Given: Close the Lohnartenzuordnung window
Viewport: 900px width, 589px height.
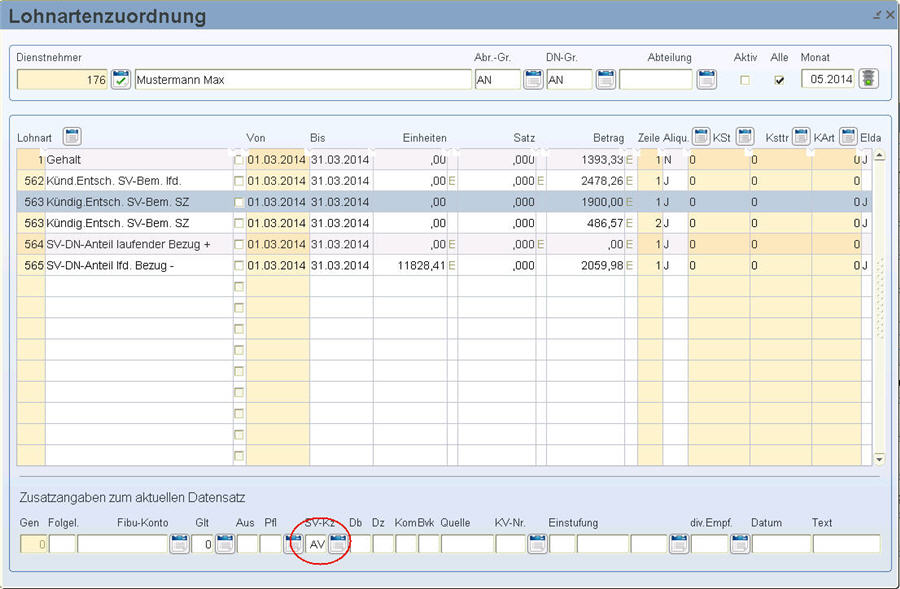Looking at the screenshot, I should (x=890, y=14).
